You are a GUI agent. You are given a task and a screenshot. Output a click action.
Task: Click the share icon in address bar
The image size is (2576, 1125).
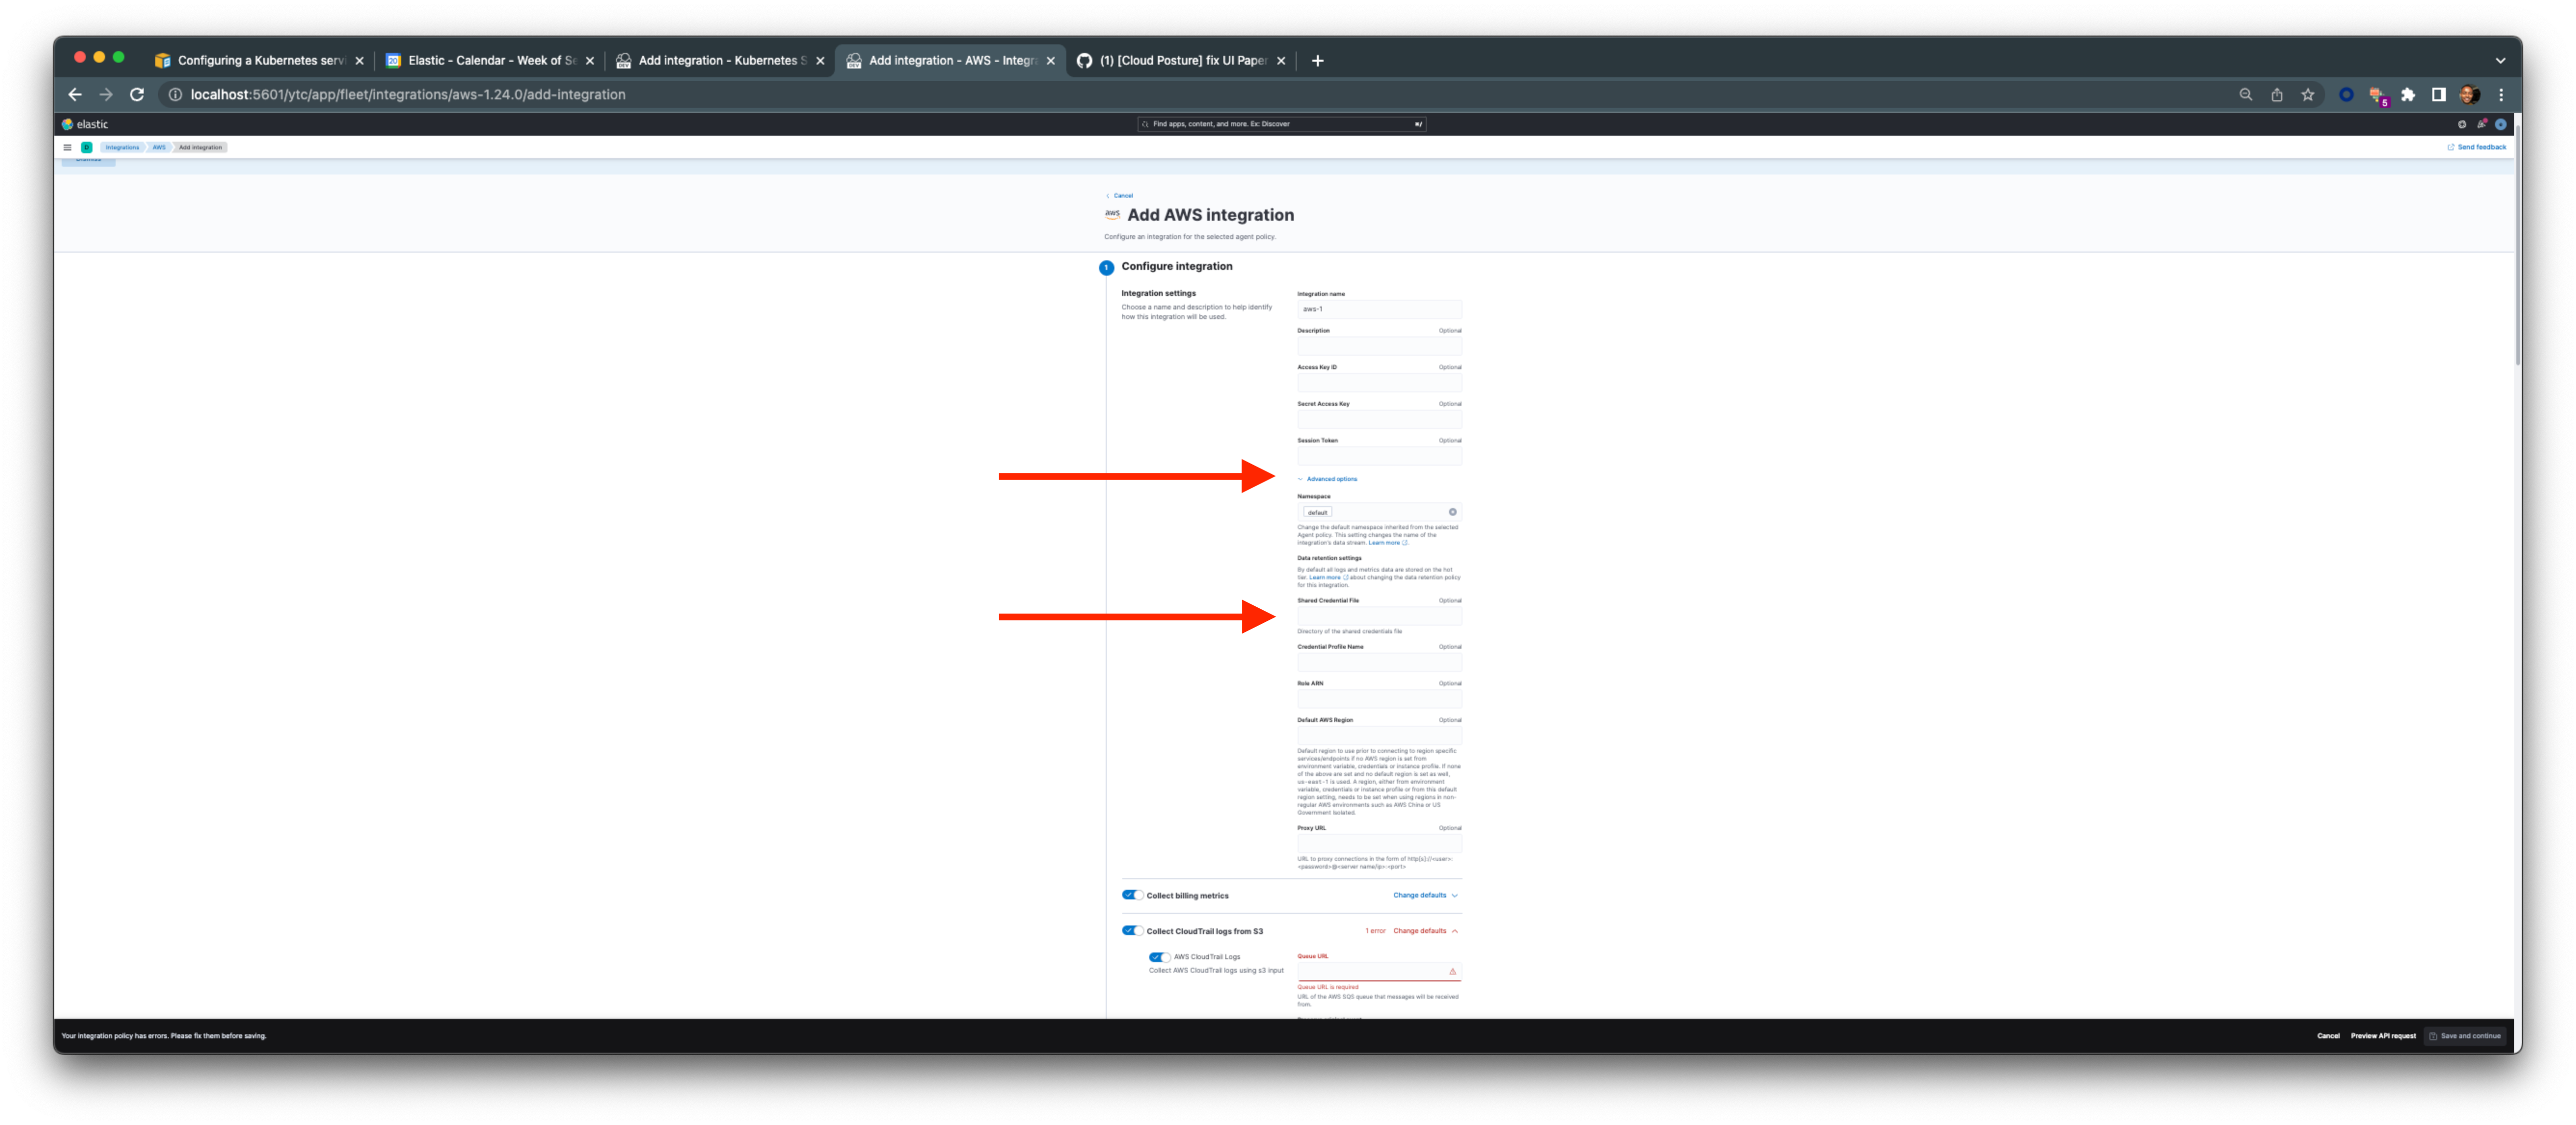(2277, 94)
